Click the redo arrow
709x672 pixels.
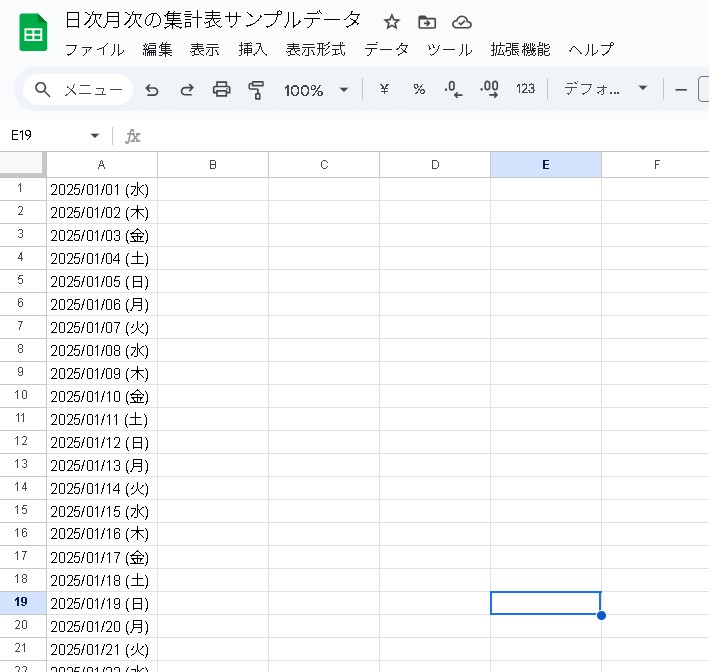(x=187, y=90)
